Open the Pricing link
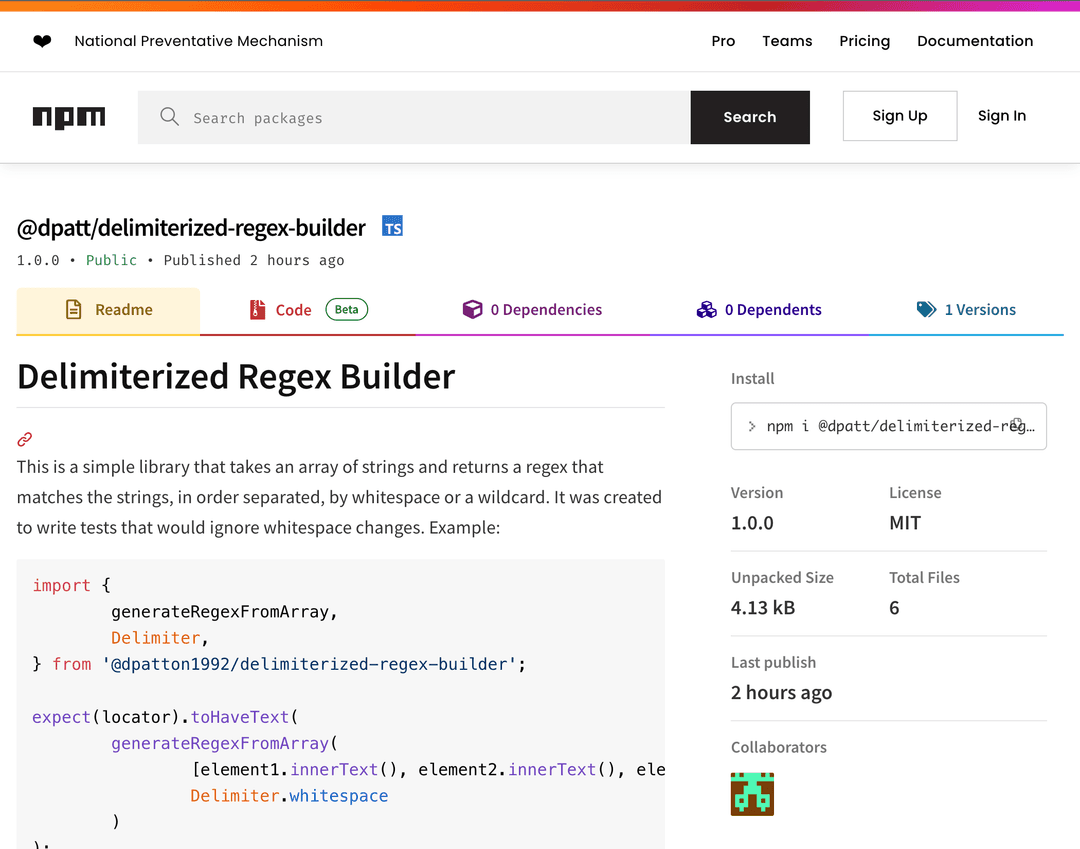The image size is (1080, 849). (864, 41)
